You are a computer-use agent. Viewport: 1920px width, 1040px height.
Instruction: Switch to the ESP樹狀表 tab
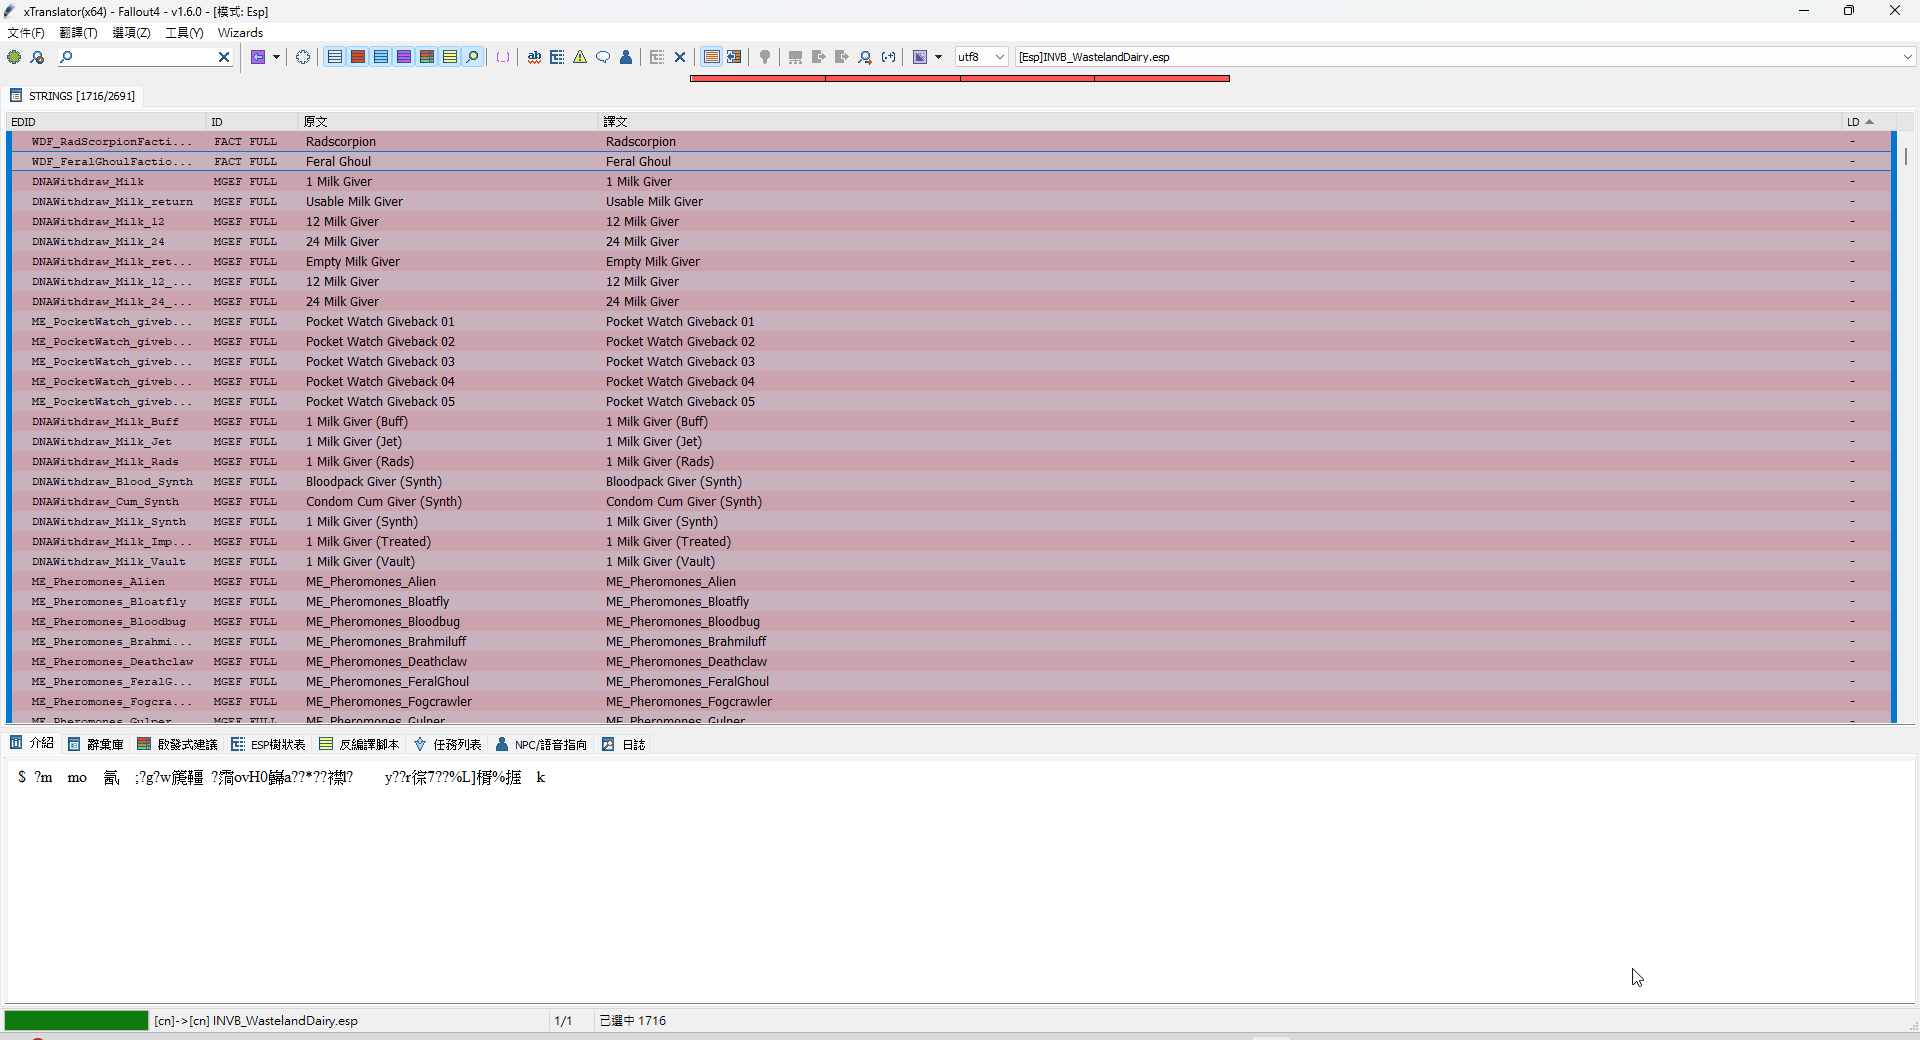click(x=268, y=744)
